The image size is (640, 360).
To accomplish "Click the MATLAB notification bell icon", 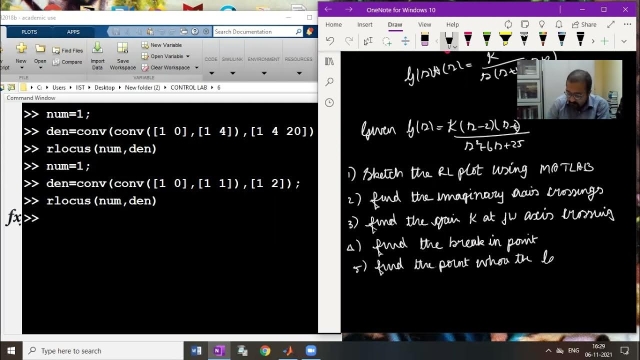I will 309,31.
